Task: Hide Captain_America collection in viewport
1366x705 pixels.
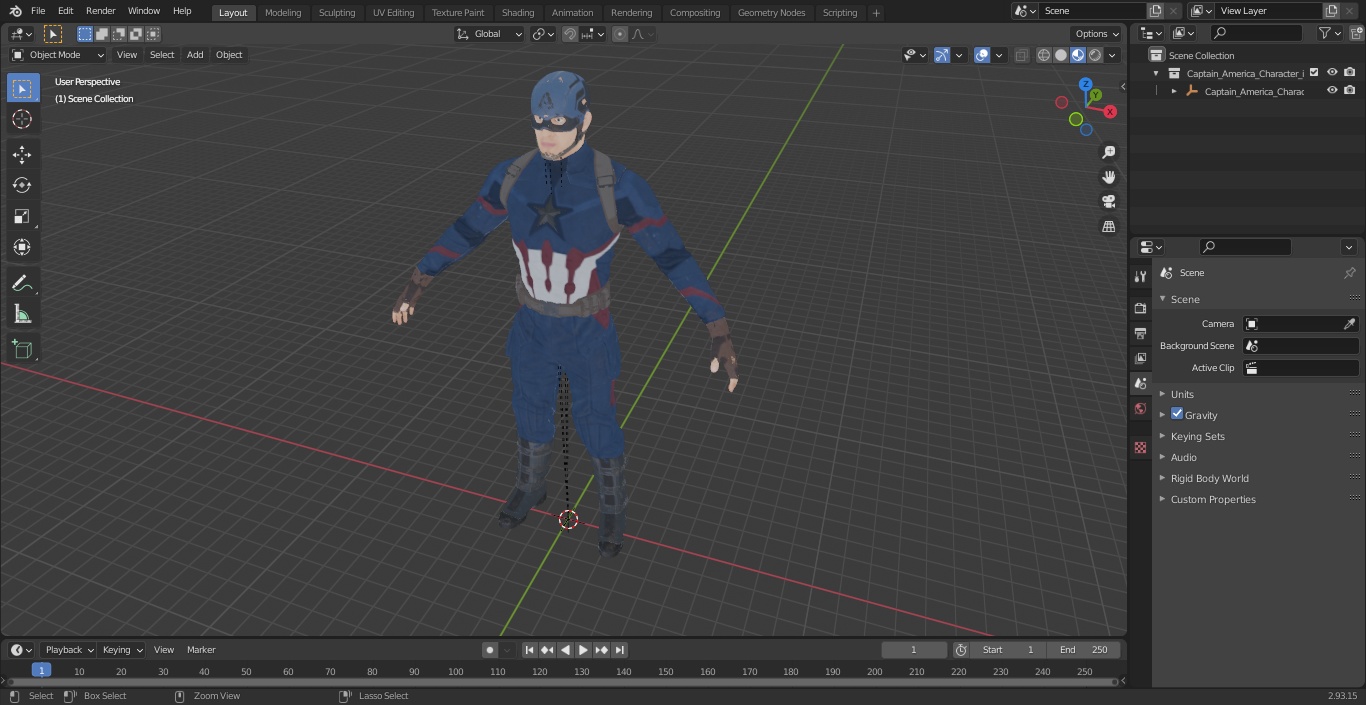Action: point(1332,72)
